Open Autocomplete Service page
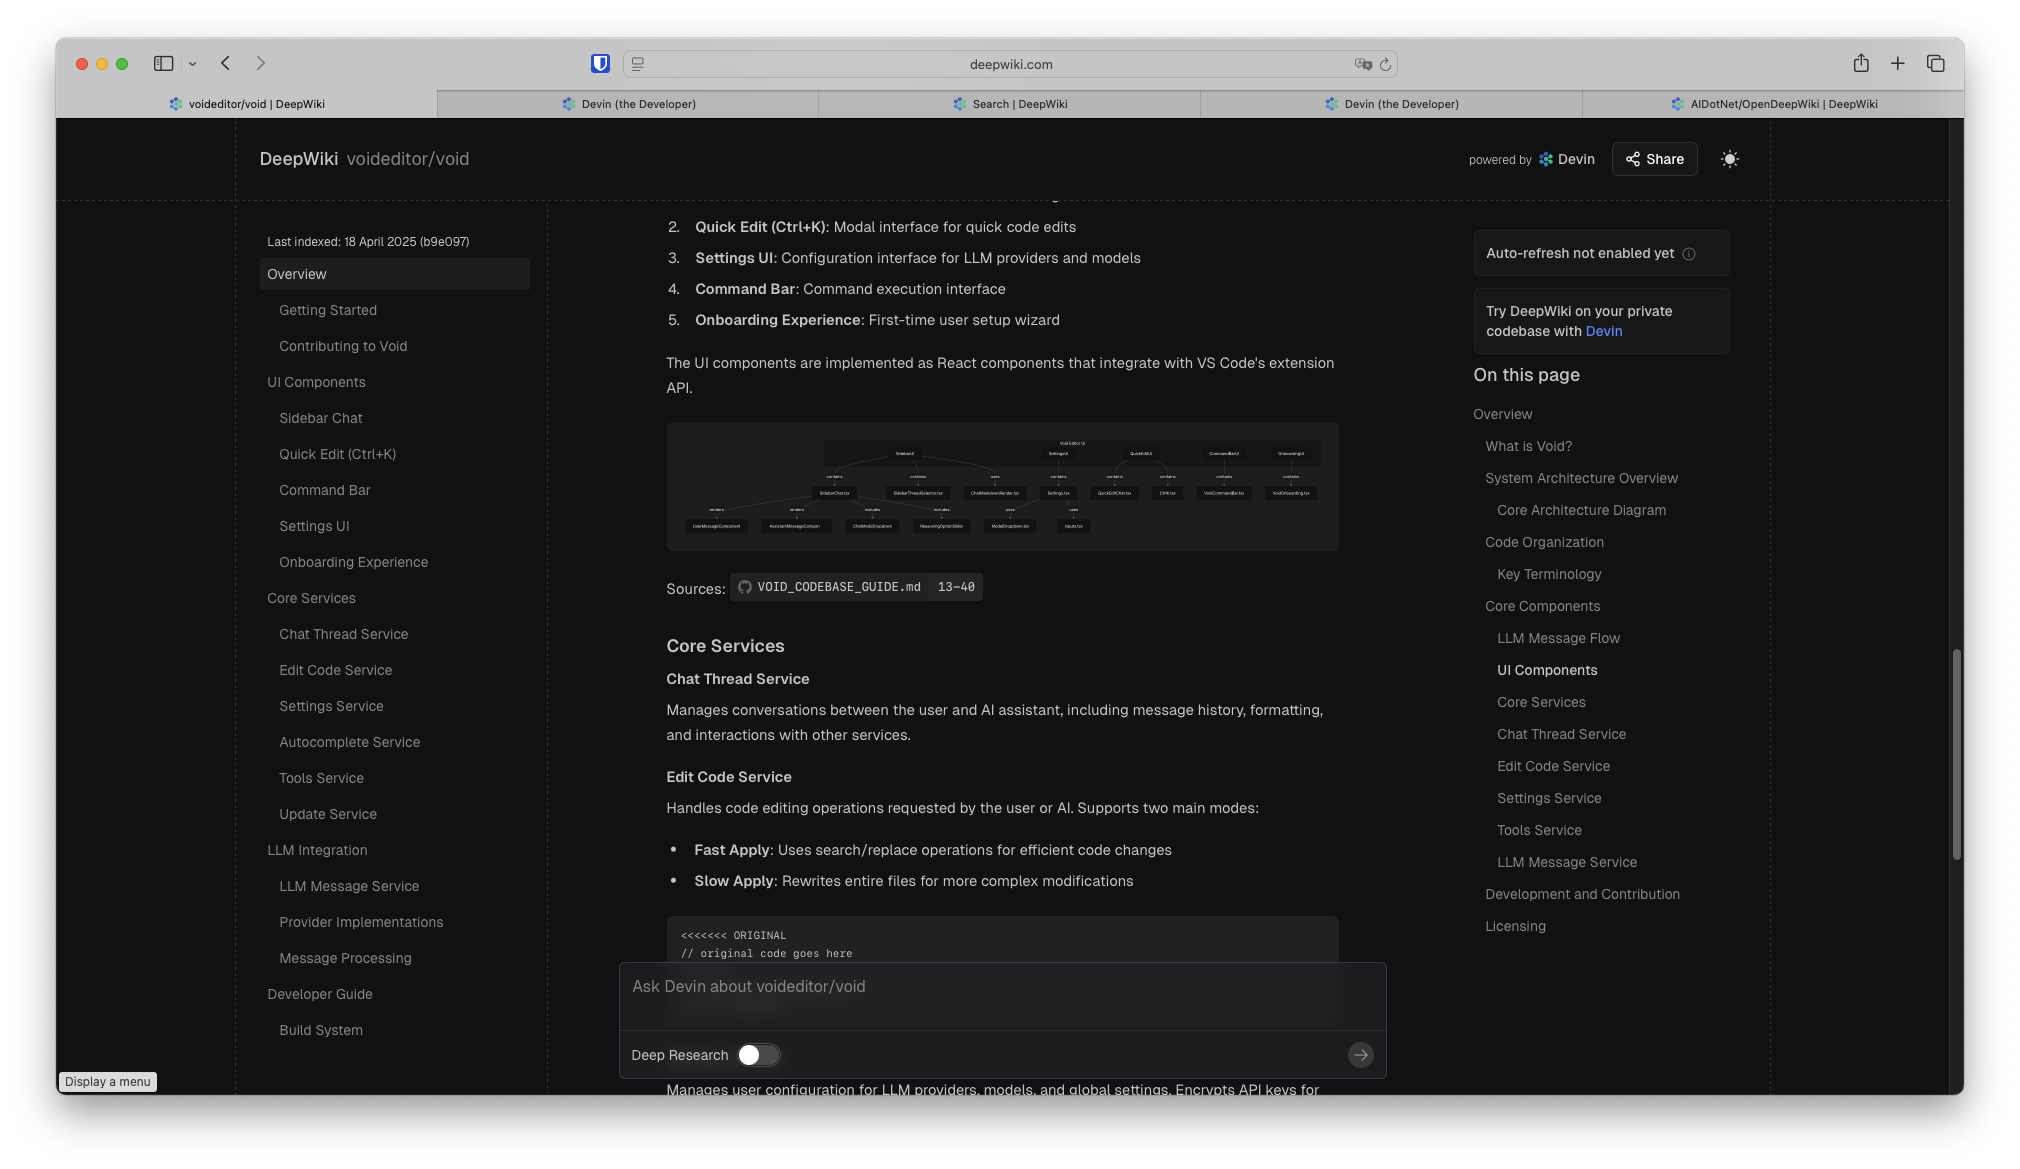Screen dimensions: 2020x1169 [x=349, y=742]
